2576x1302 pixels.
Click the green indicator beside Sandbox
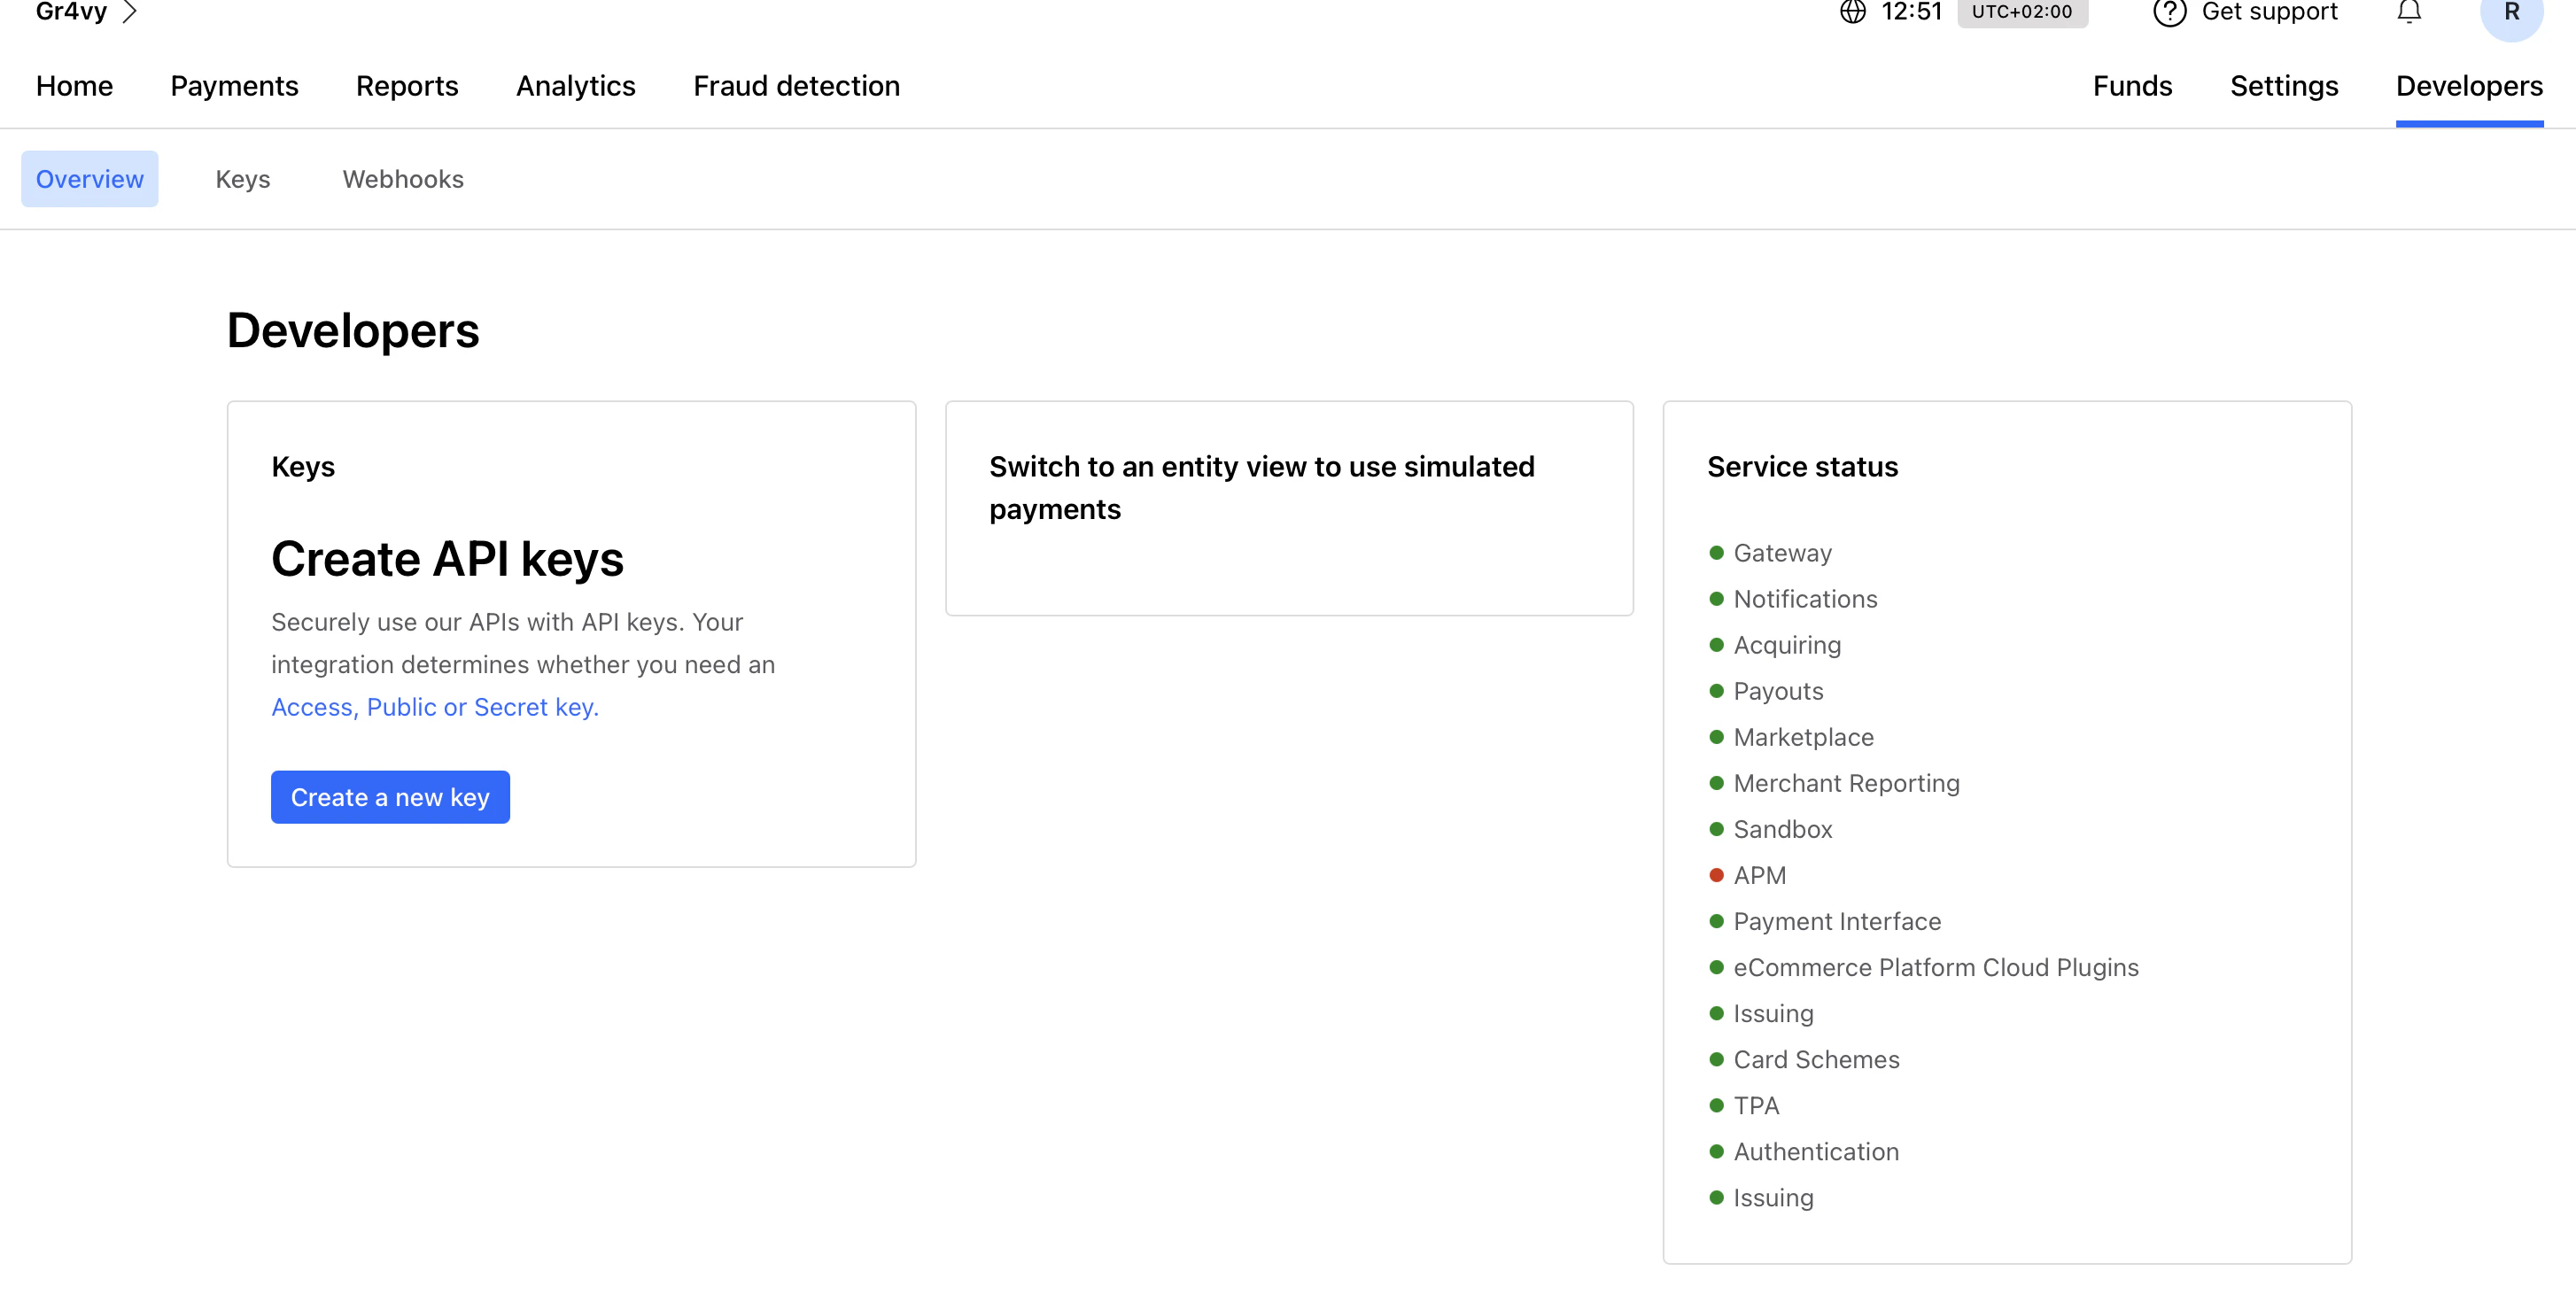click(x=1717, y=829)
